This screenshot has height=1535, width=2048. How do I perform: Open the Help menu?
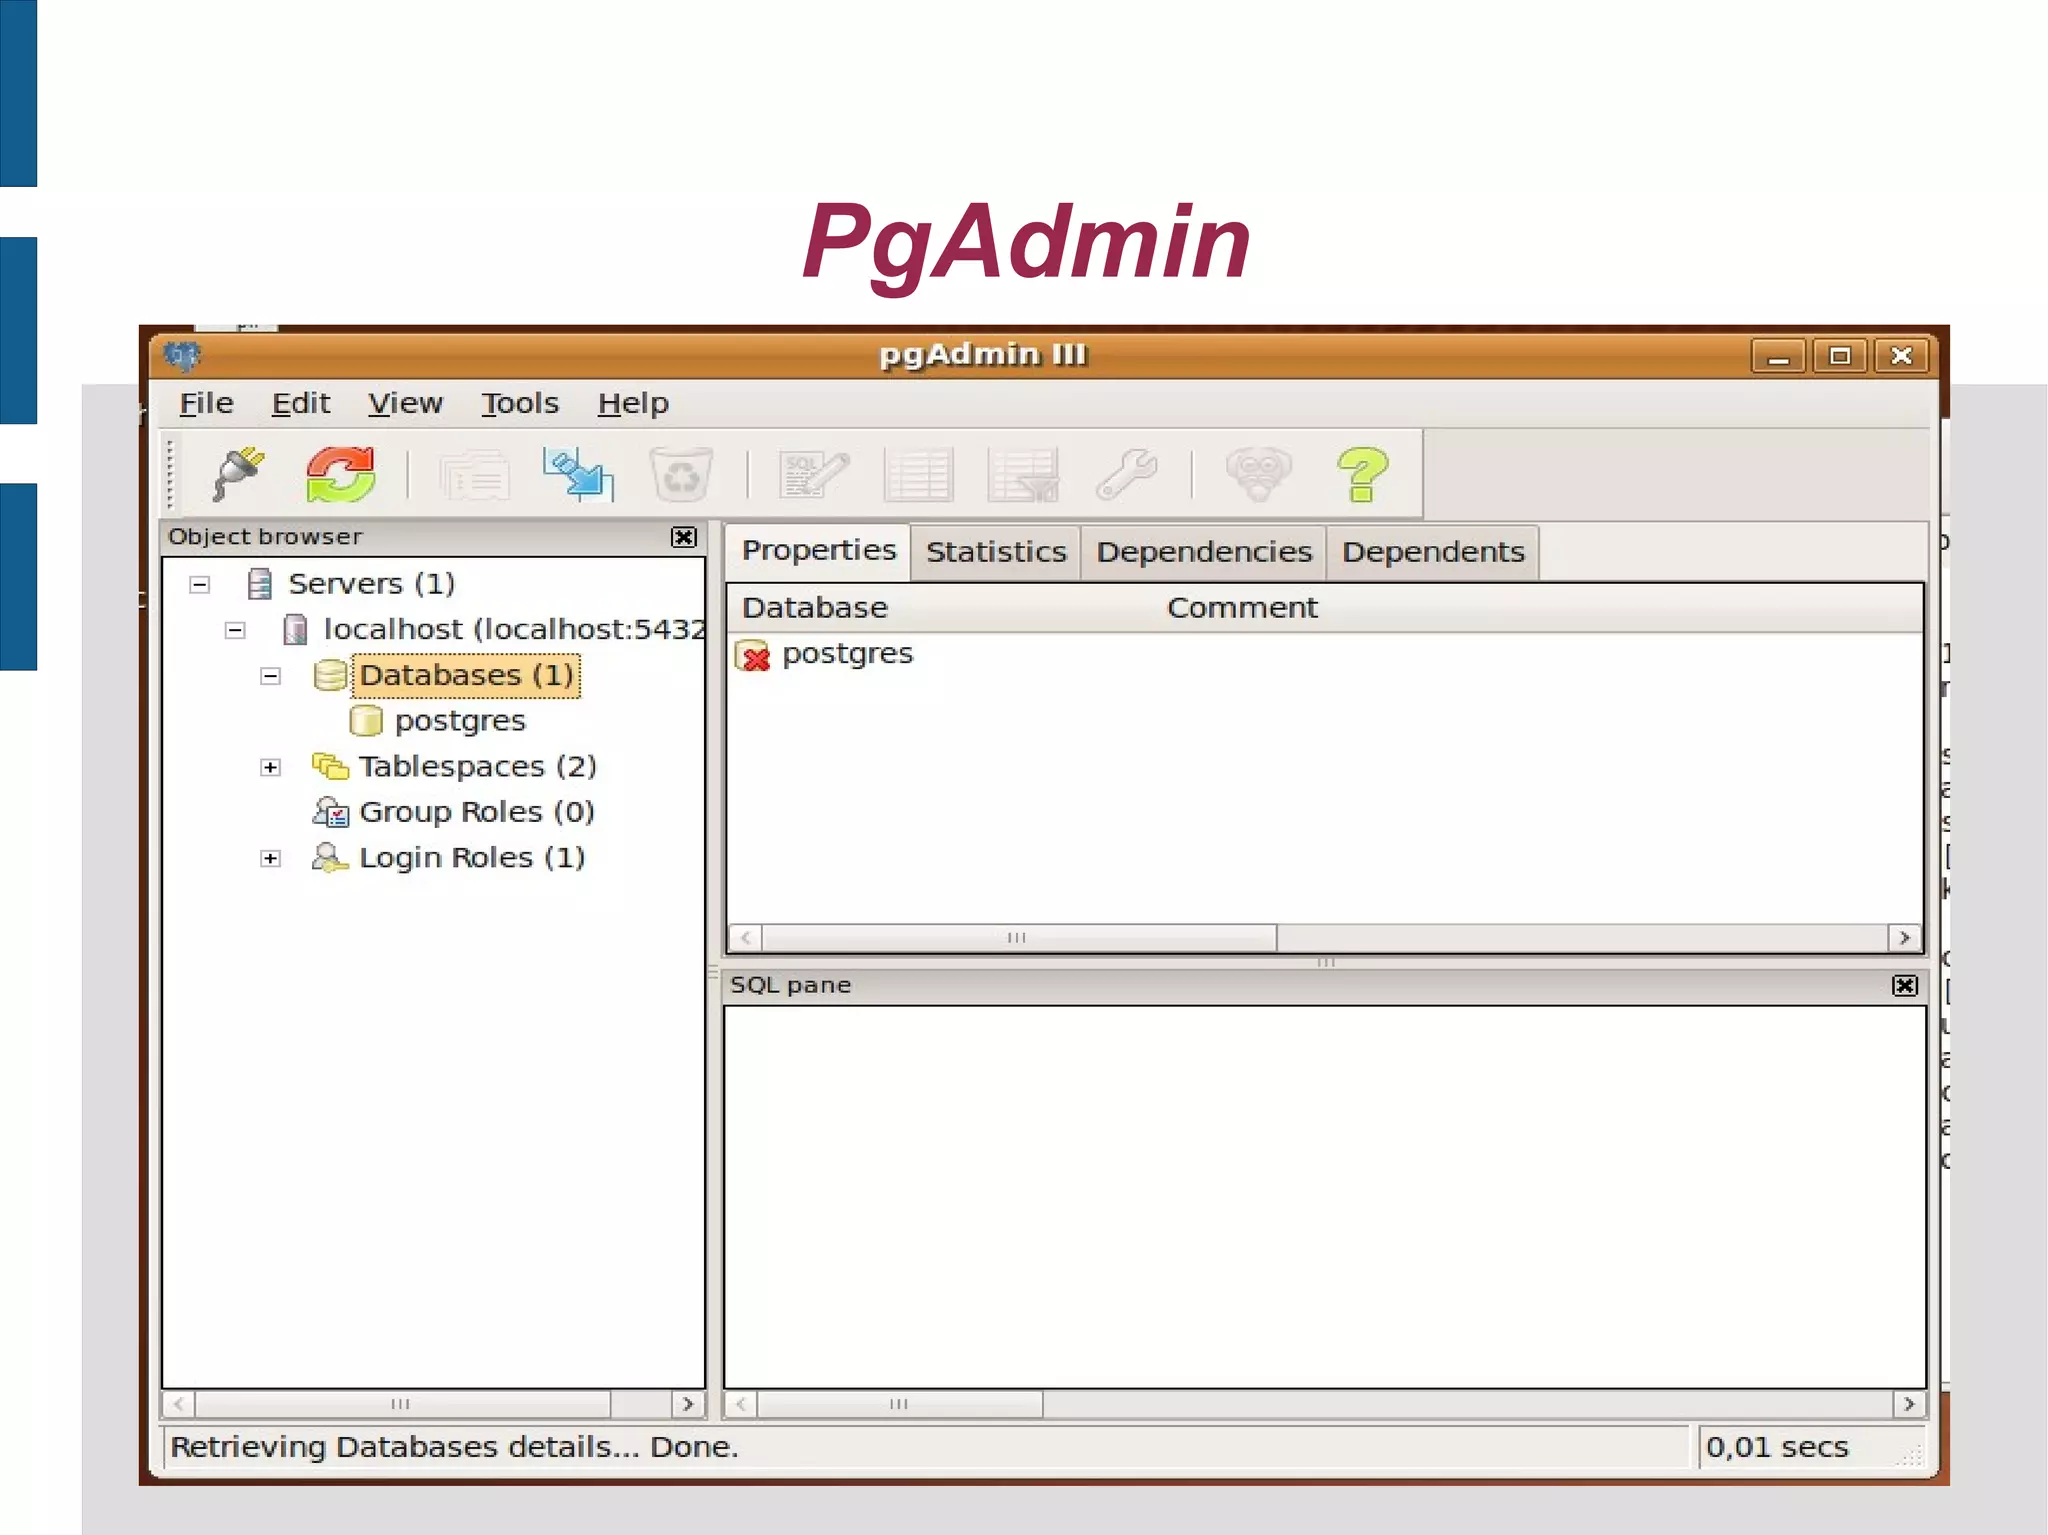click(633, 403)
